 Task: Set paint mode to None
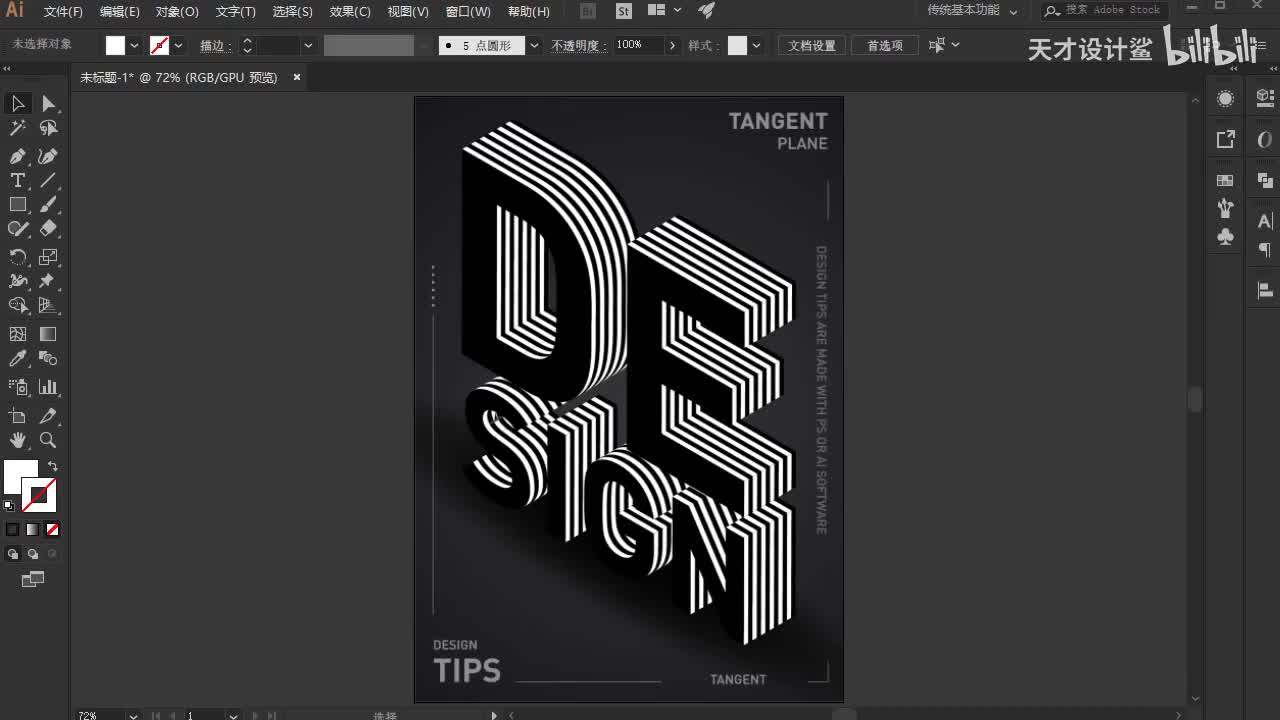(x=52, y=529)
